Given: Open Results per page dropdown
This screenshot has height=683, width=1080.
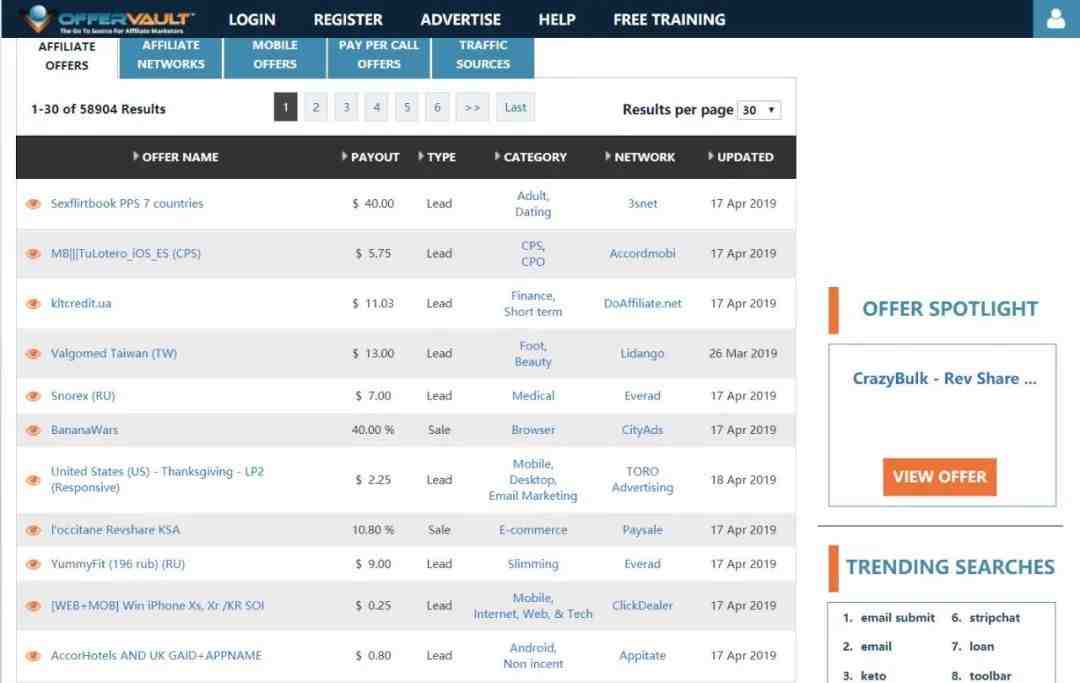Looking at the screenshot, I should point(759,110).
